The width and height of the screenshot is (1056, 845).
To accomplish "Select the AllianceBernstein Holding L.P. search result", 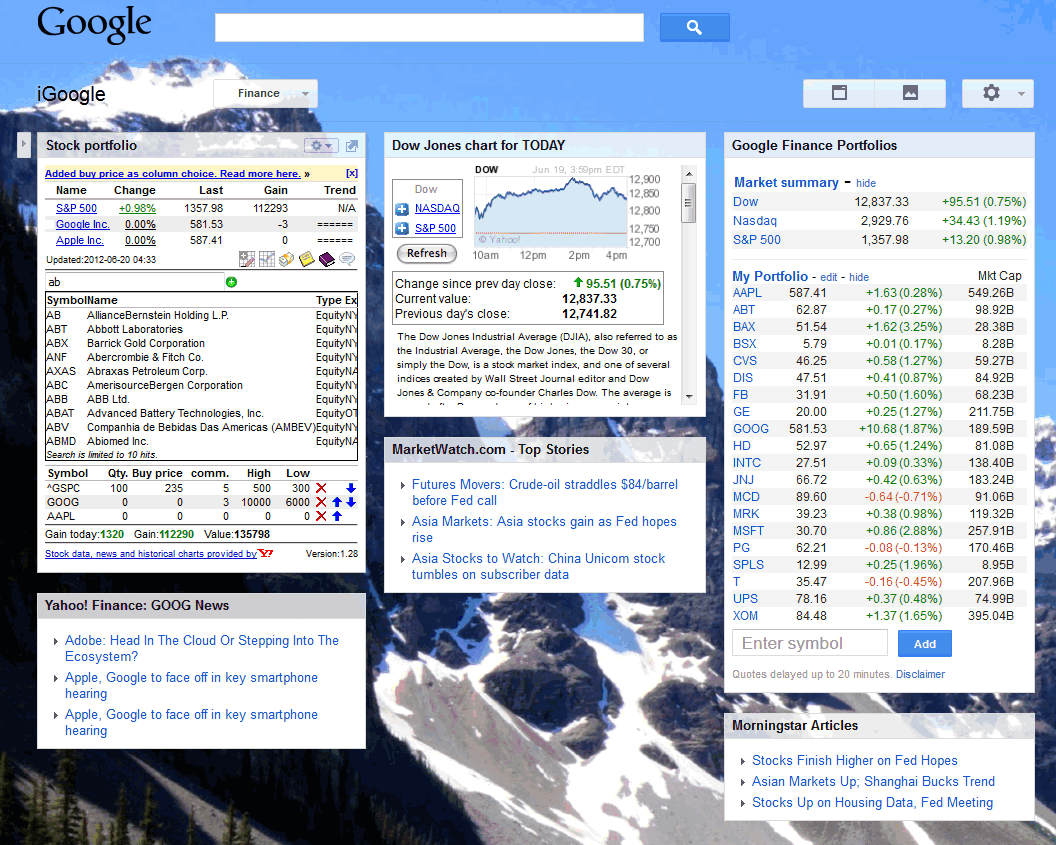I will pos(201,315).
